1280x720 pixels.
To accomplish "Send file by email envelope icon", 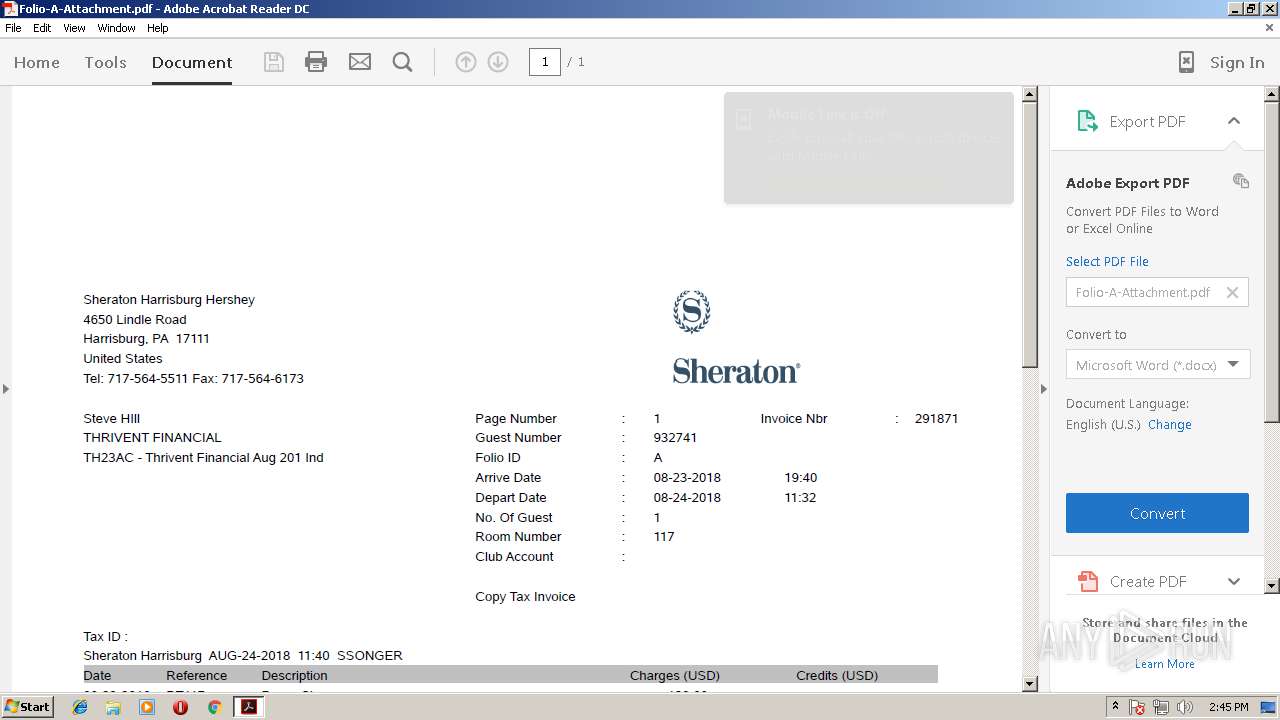I will [x=360, y=62].
